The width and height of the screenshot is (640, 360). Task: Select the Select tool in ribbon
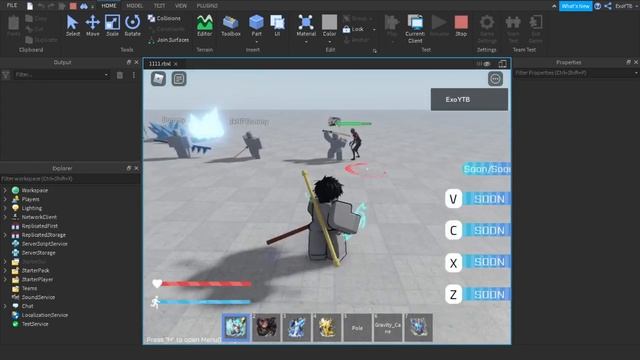pos(73,26)
